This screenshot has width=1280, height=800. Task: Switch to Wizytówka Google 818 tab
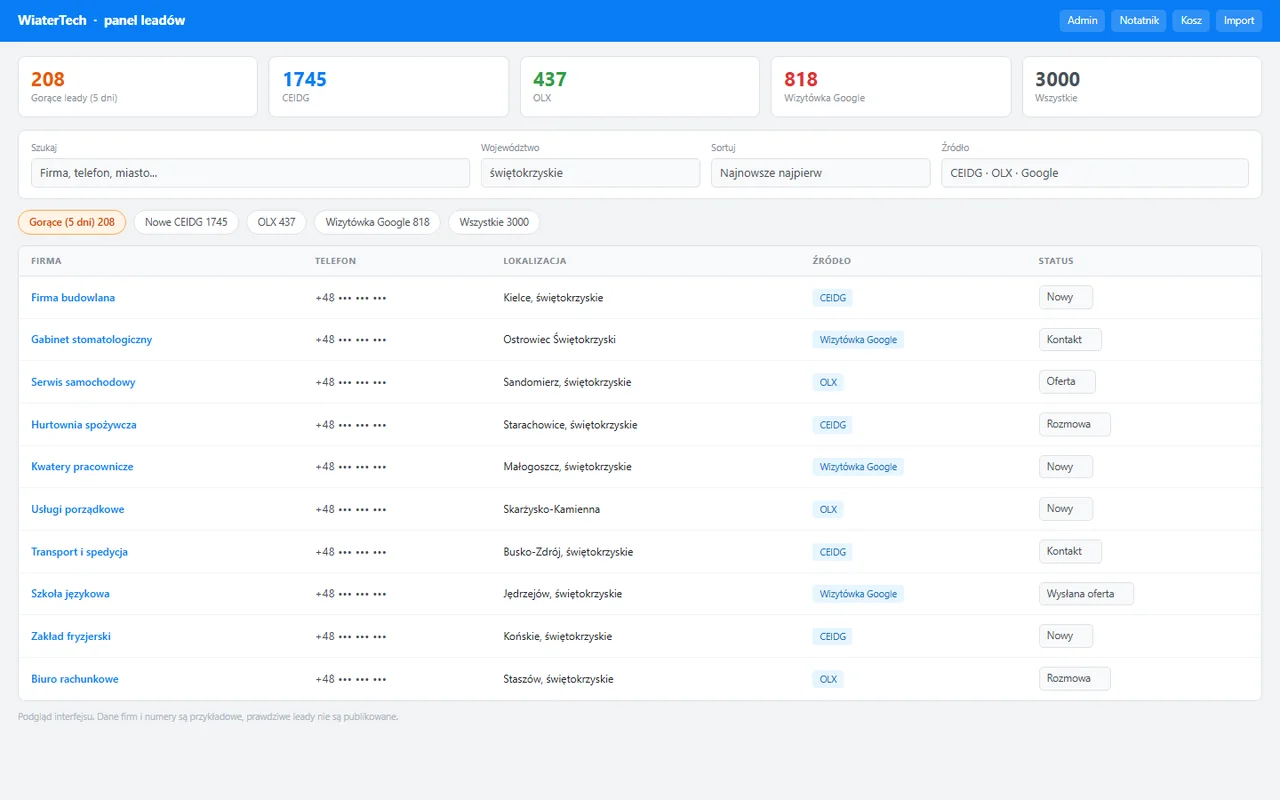click(x=377, y=222)
